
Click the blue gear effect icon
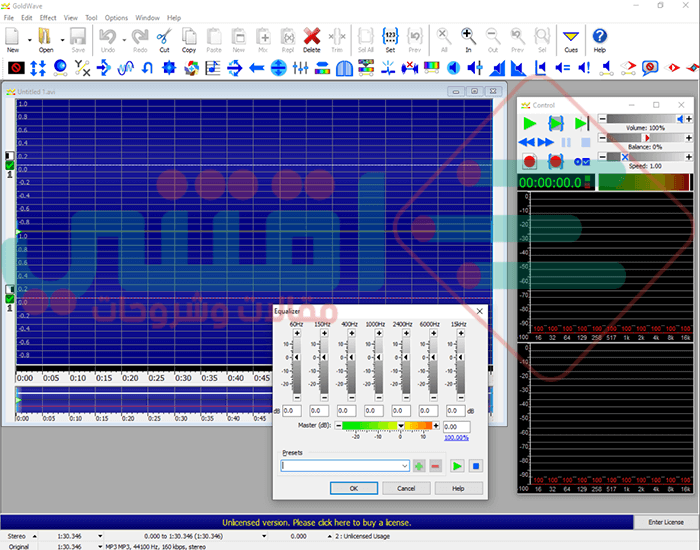tap(169, 68)
